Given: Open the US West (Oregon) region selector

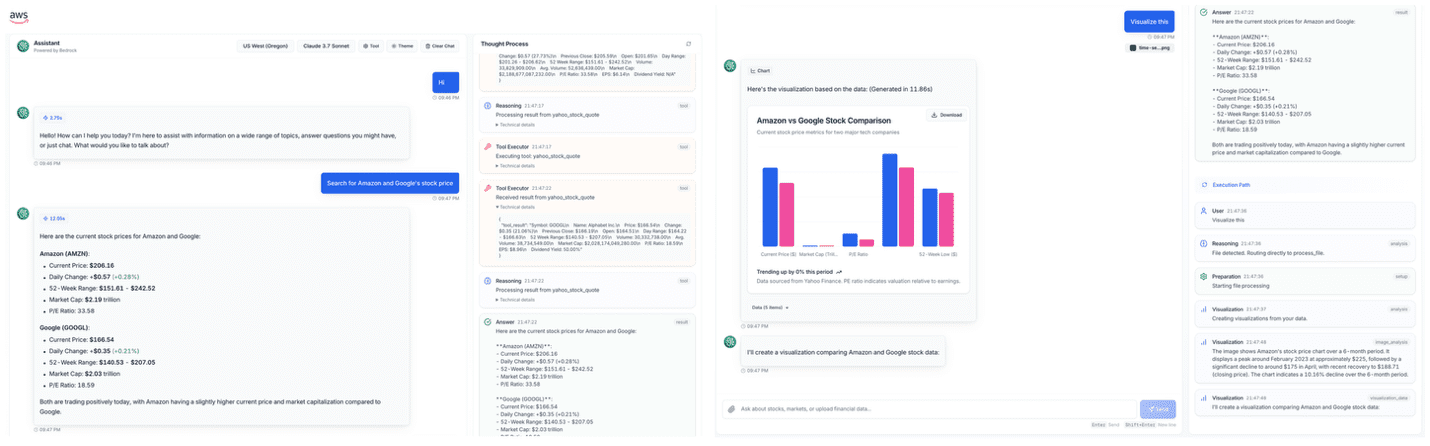Looking at the screenshot, I should click(264, 46).
